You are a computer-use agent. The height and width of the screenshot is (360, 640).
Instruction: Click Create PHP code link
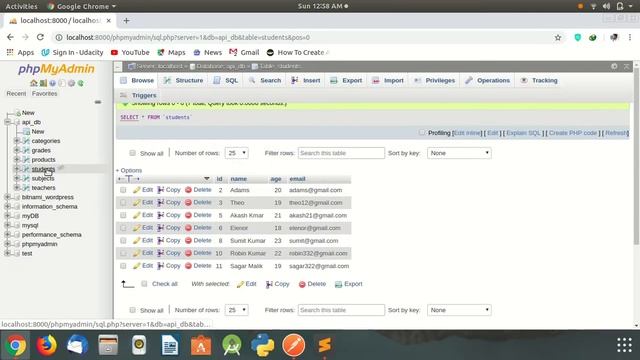(x=573, y=133)
